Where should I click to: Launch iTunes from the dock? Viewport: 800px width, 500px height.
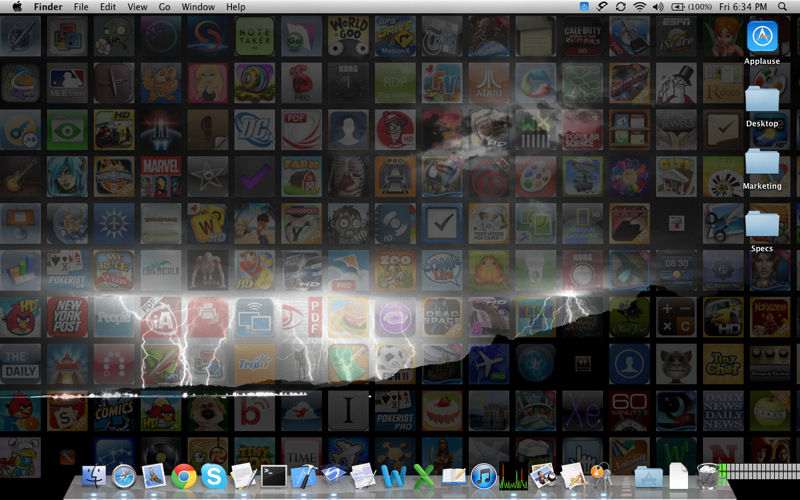(x=483, y=477)
